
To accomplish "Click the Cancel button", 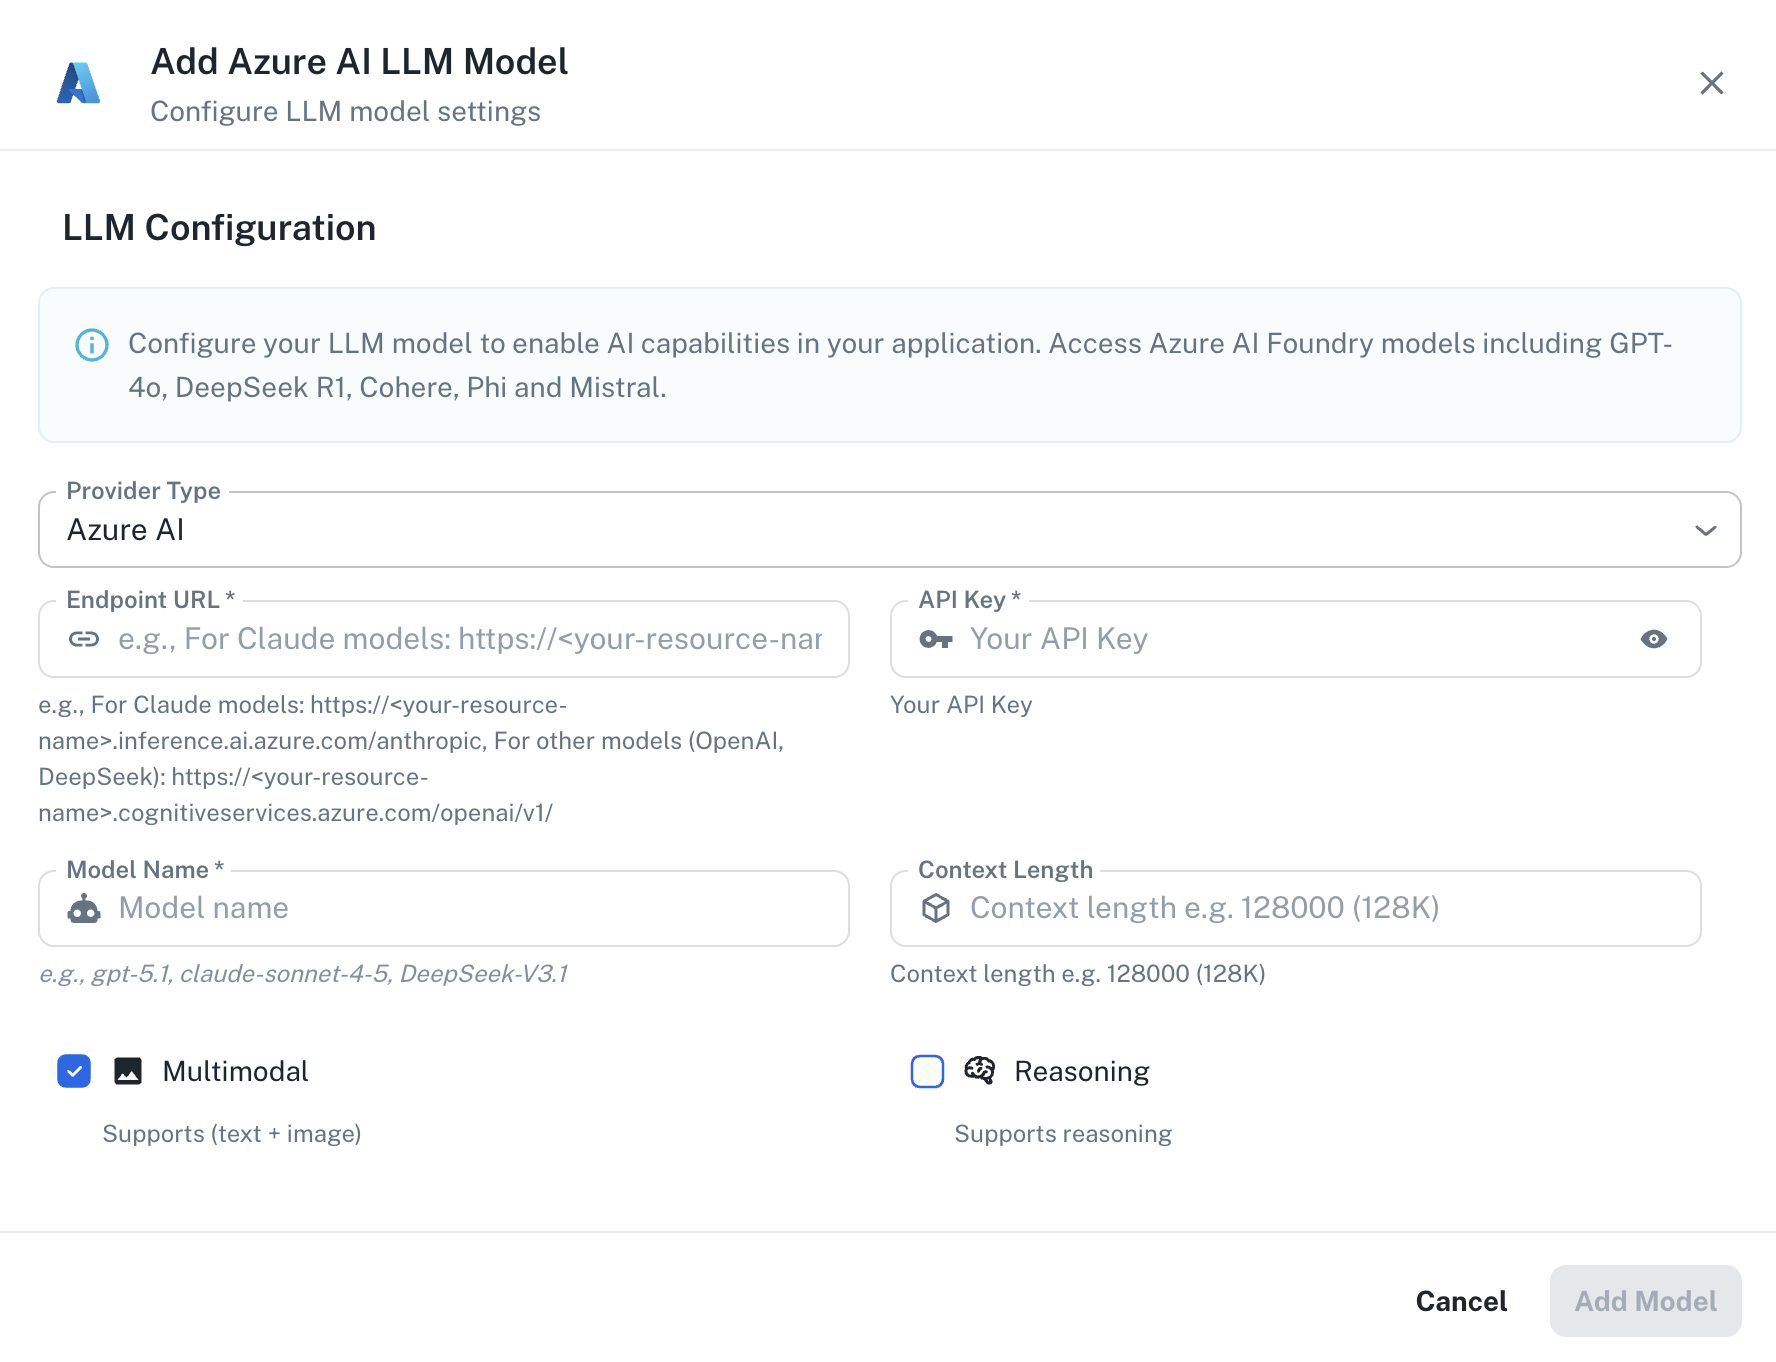I will (x=1461, y=1301).
